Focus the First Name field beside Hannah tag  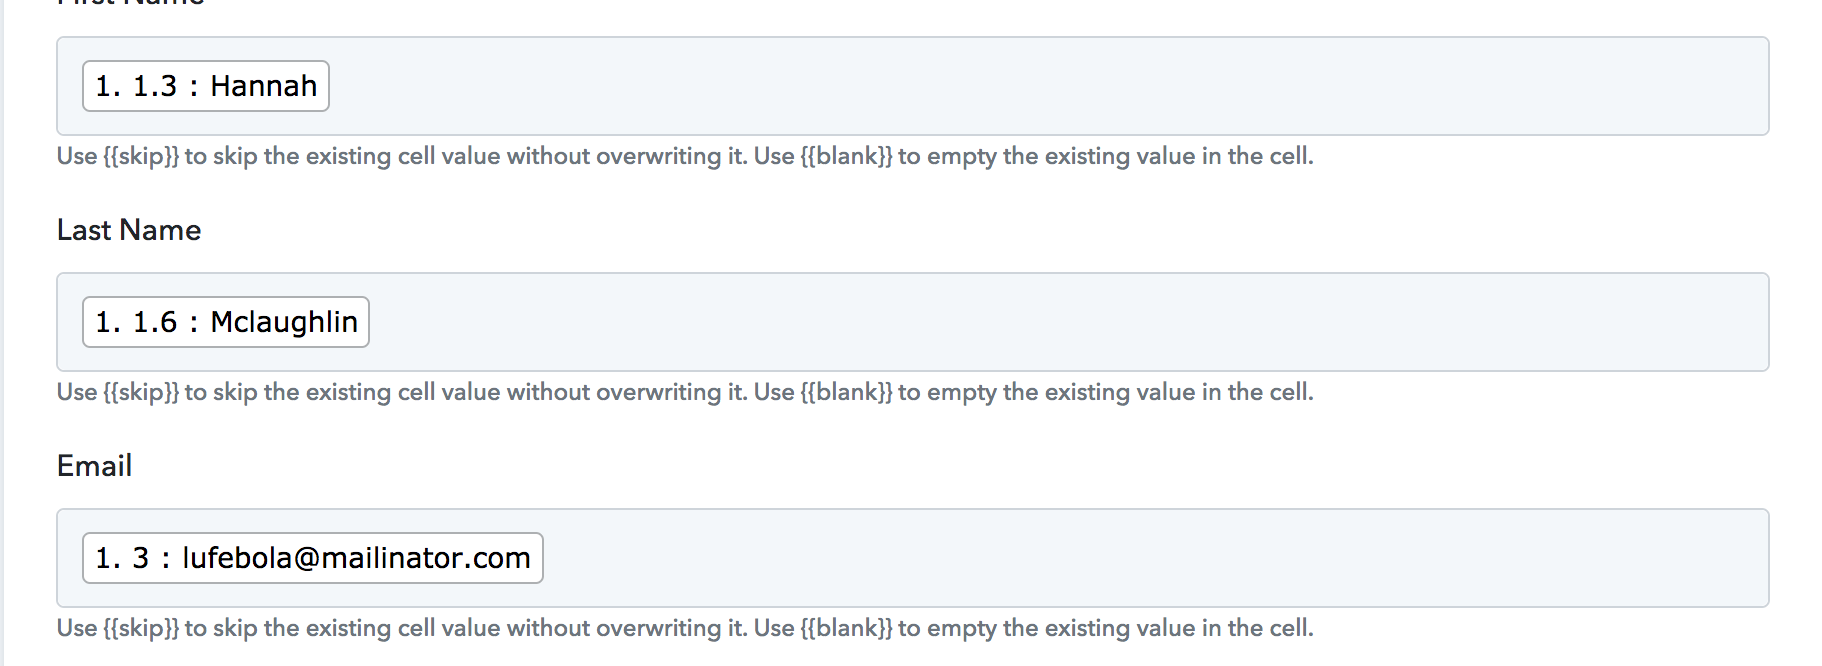(1048, 86)
